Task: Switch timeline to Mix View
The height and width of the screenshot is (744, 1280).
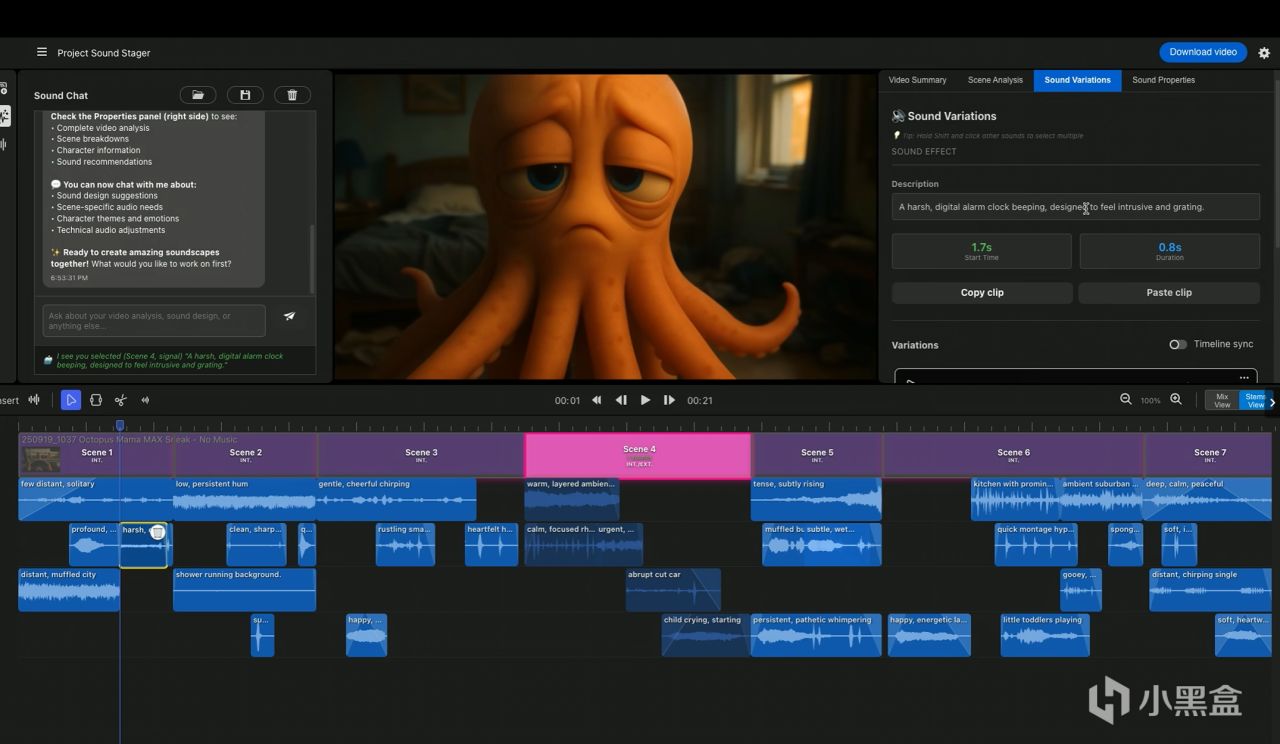Action: click(1222, 400)
